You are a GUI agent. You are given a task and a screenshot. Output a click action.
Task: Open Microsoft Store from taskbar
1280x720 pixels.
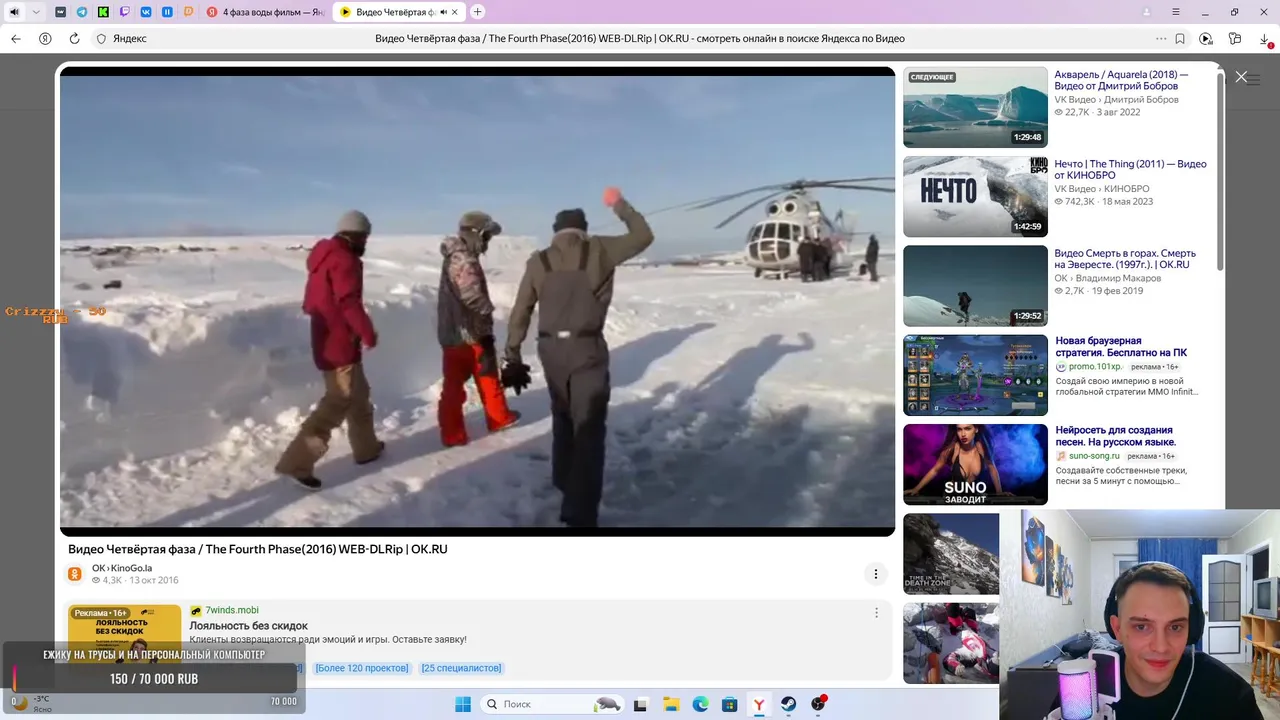pos(730,704)
